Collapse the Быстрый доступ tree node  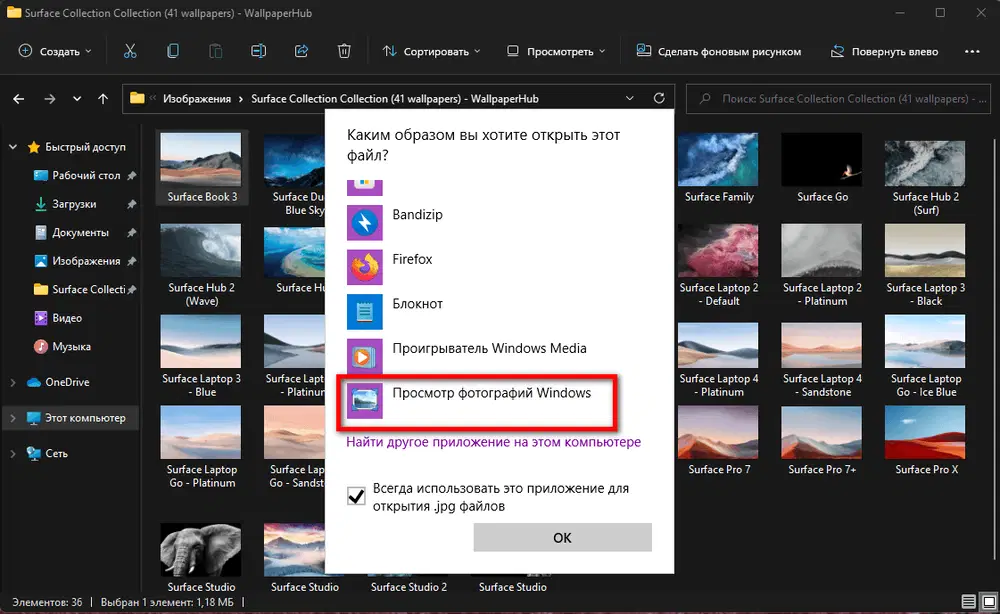click(x=13, y=147)
